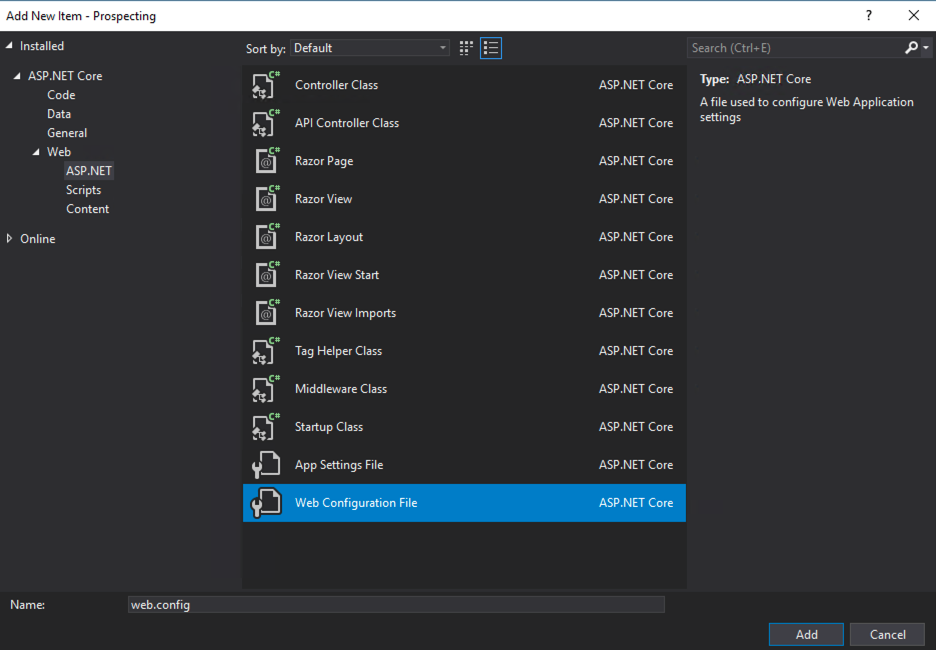Switch to list view layout
Viewport: 936px width, 650px height.
click(490, 47)
